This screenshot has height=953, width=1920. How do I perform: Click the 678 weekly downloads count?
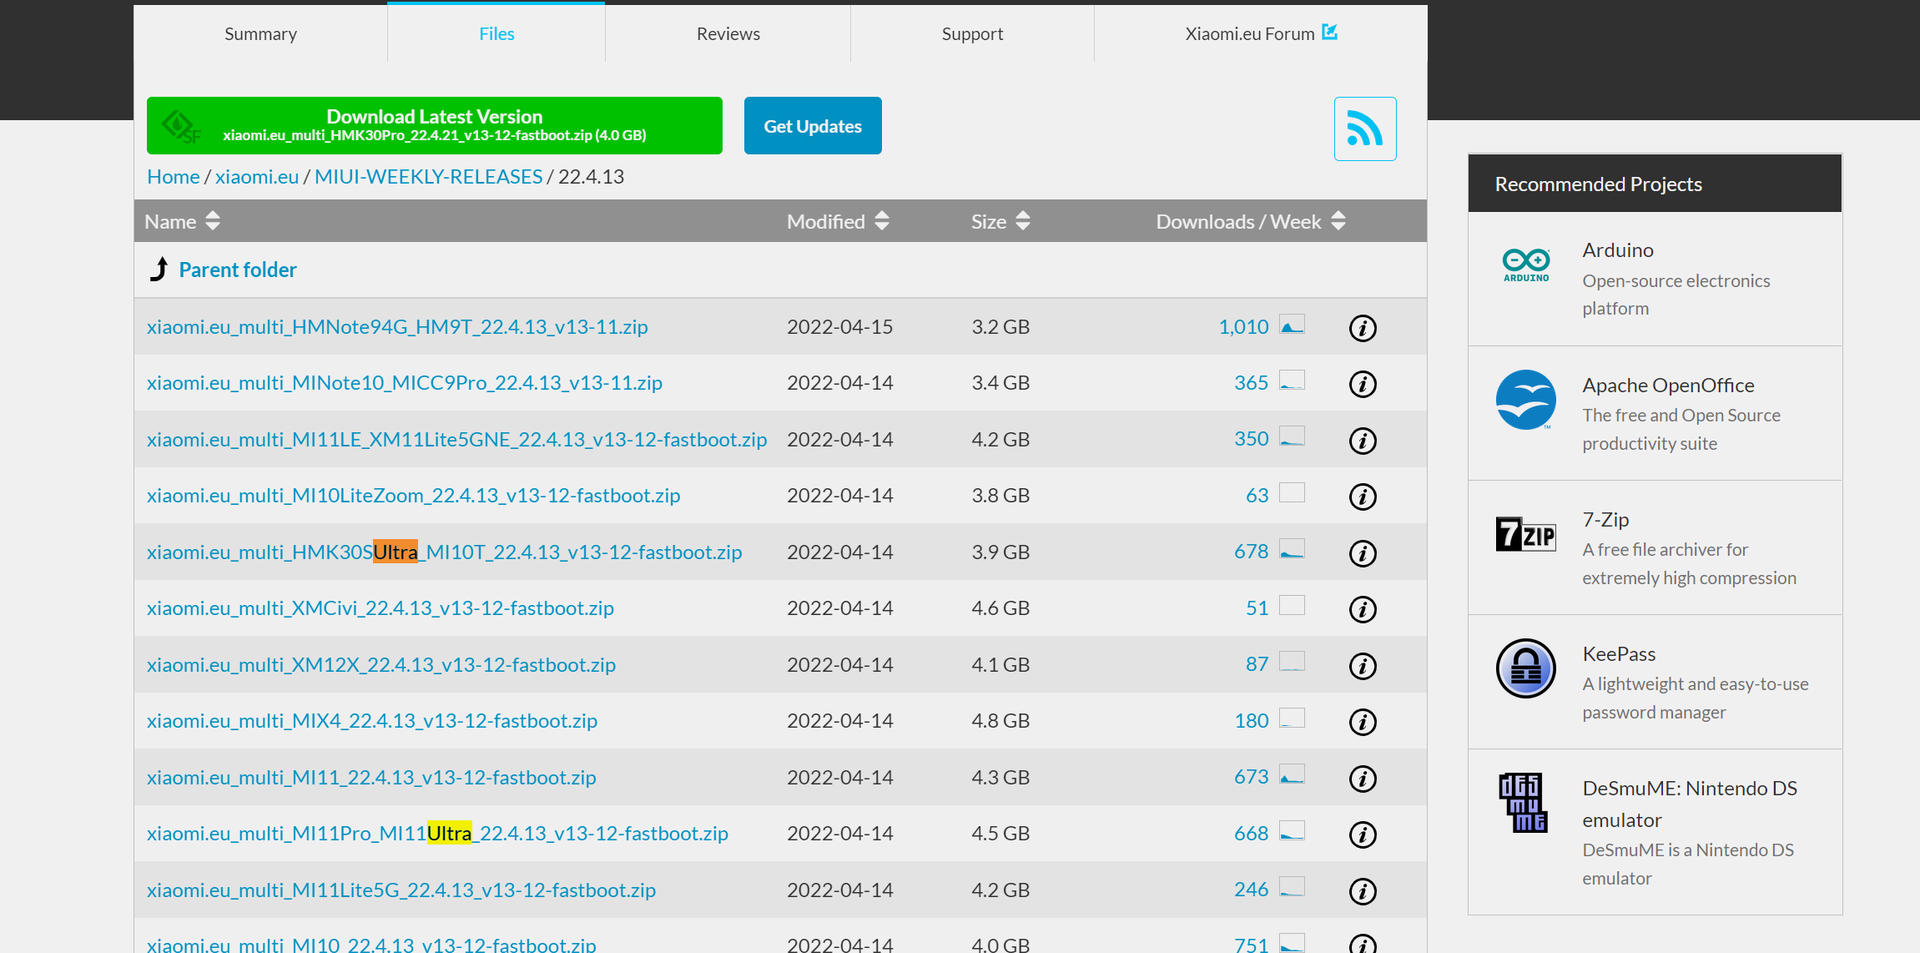coord(1251,552)
